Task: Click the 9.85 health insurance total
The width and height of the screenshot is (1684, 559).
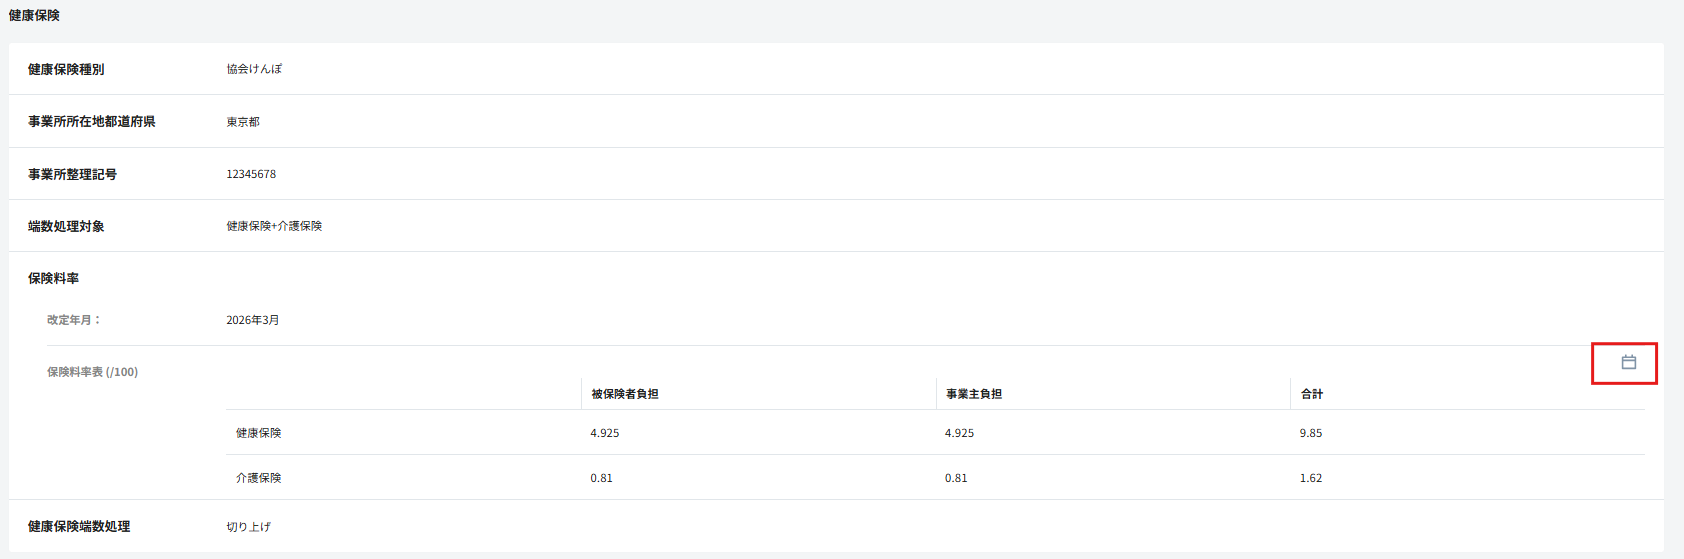Action: (1311, 433)
